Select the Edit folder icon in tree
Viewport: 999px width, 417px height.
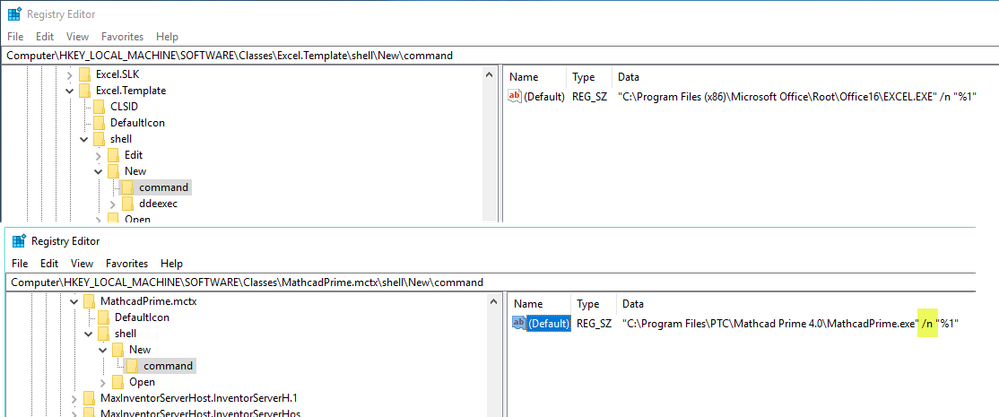(x=113, y=155)
